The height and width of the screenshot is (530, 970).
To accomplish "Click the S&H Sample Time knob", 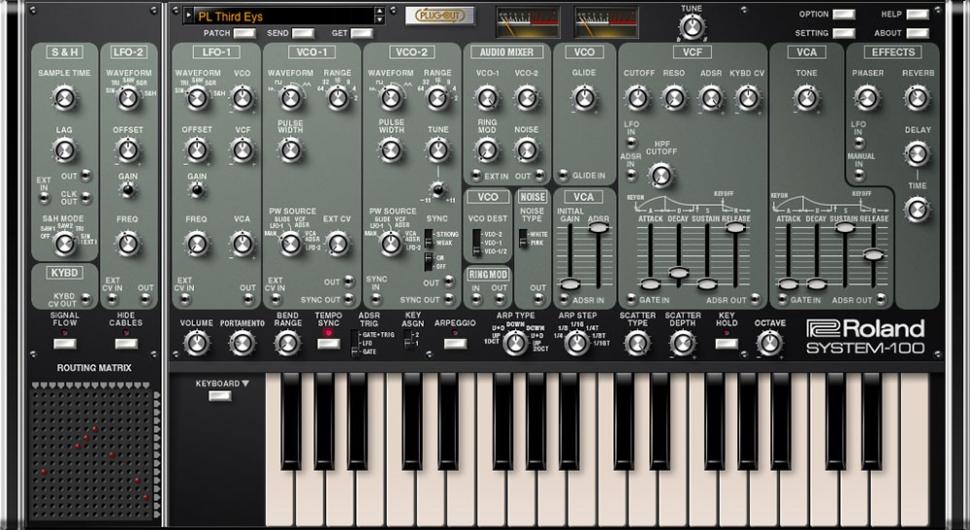I will pyautogui.click(x=64, y=97).
